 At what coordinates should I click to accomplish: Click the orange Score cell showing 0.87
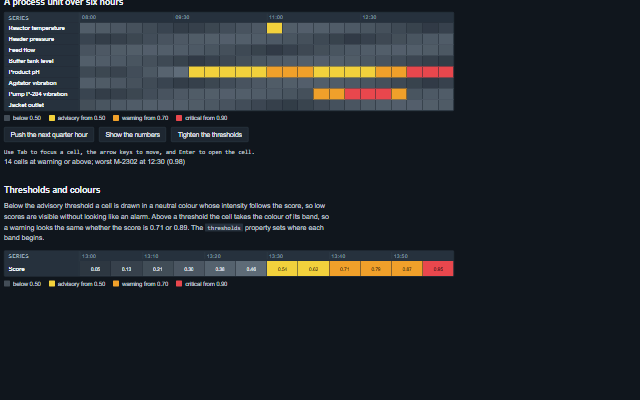click(x=407, y=269)
